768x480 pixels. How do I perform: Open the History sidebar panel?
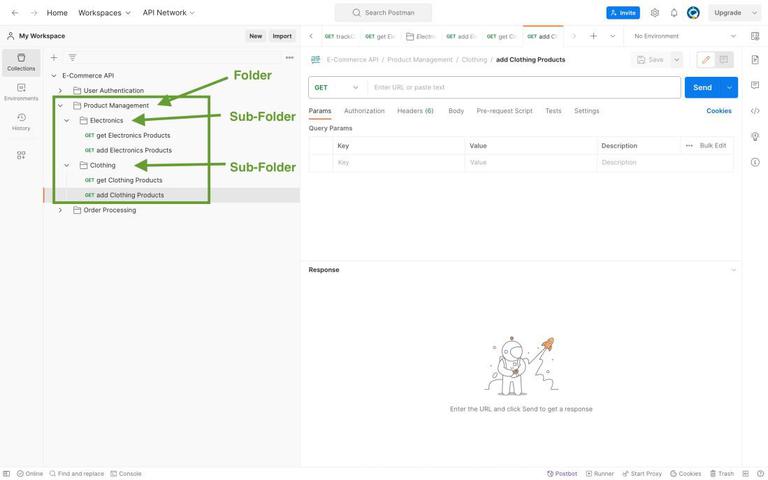click(x=21, y=122)
